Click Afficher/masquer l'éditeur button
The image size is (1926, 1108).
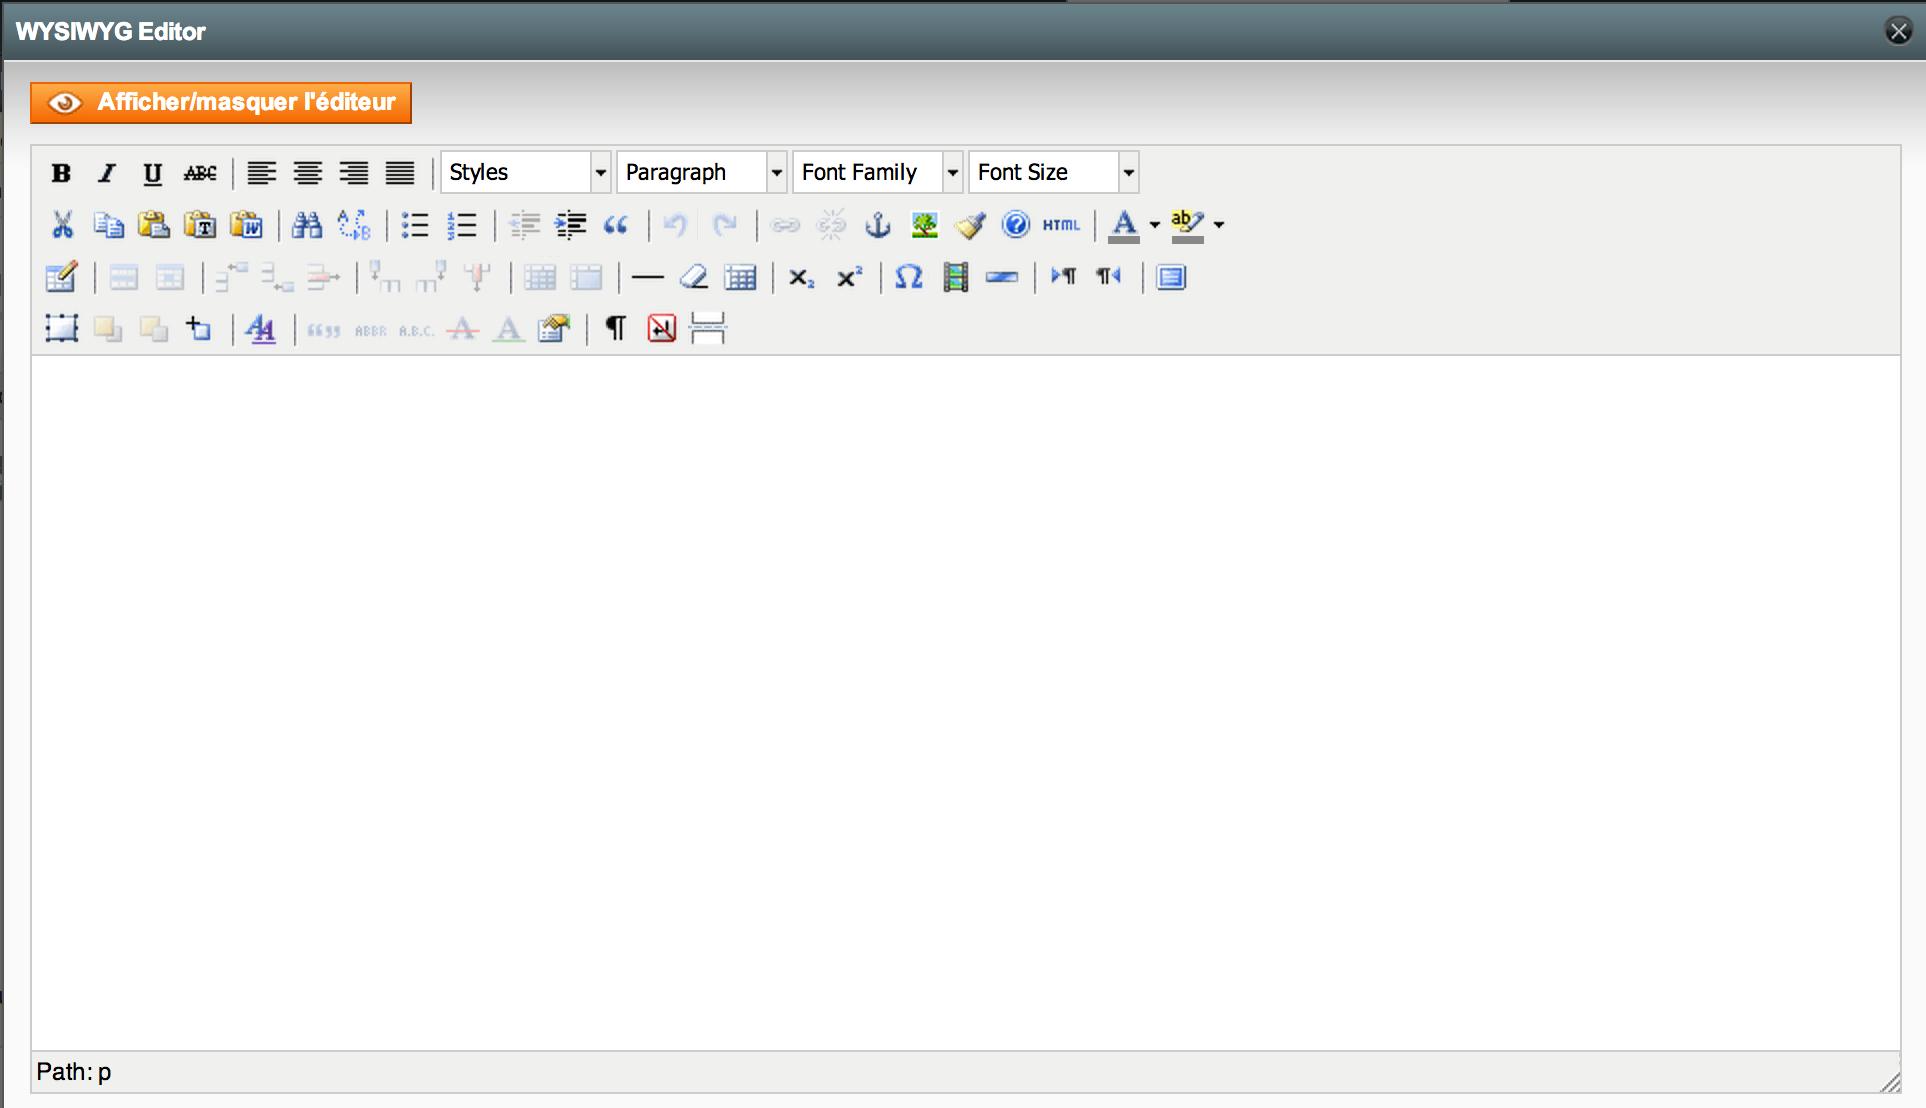coord(221,103)
